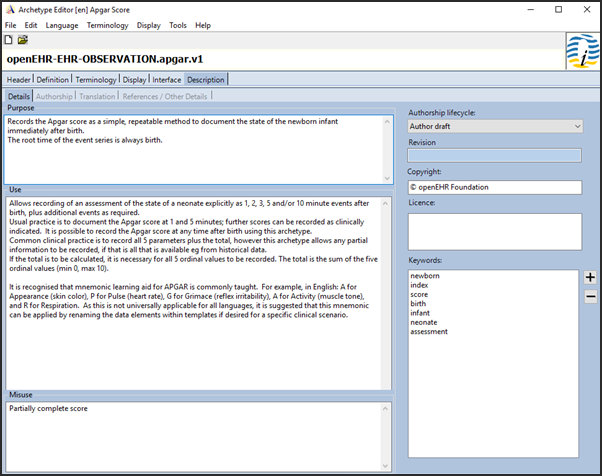The image size is (602, 476).
Task: Click Purpose scrollbar up arrow
Action: [x=387, y=121]
